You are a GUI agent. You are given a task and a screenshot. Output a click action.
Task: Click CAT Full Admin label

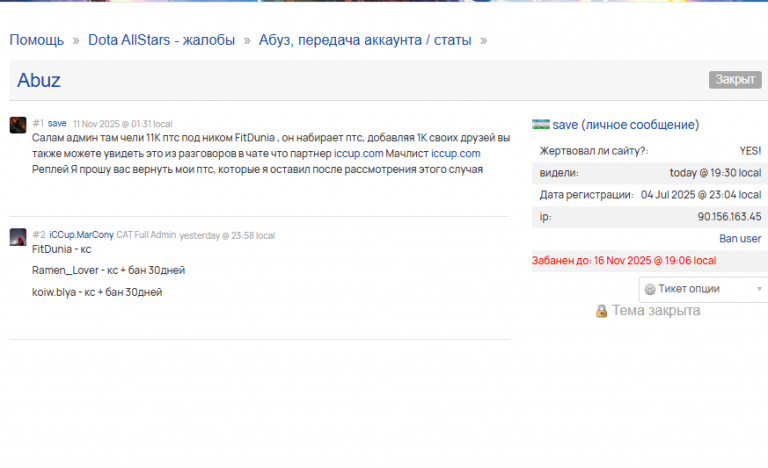tap(146, 235)
